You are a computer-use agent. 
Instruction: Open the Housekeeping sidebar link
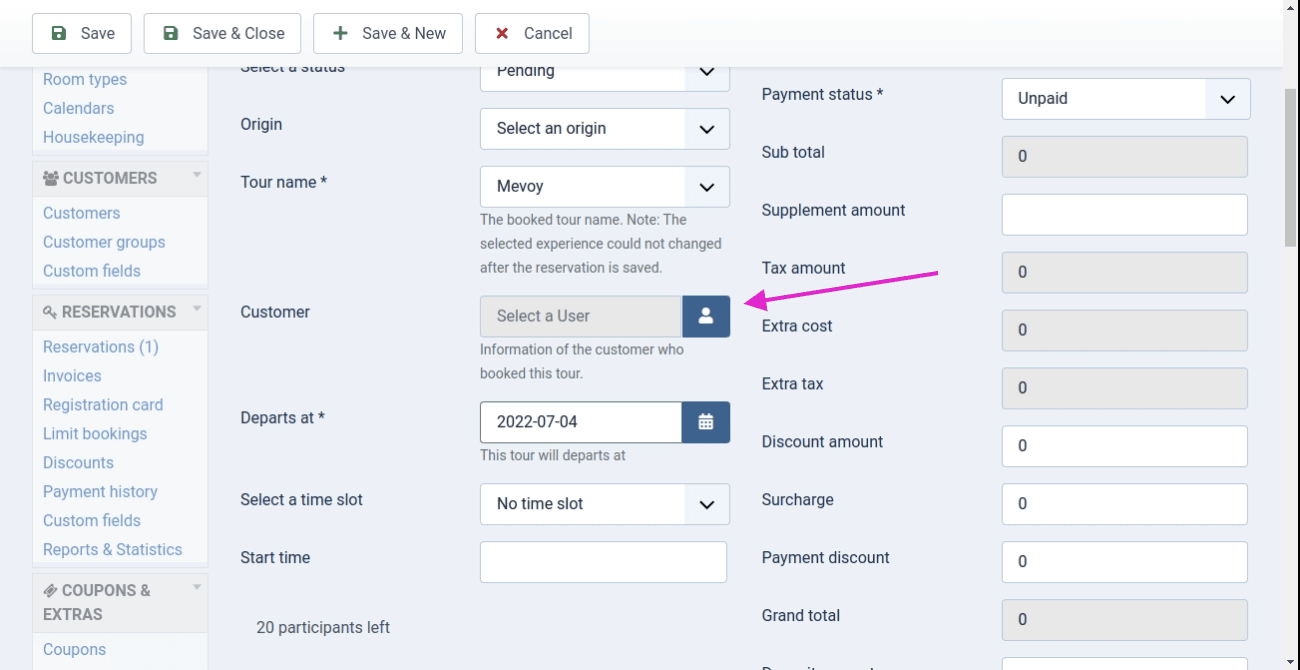[x=93, y=137]
